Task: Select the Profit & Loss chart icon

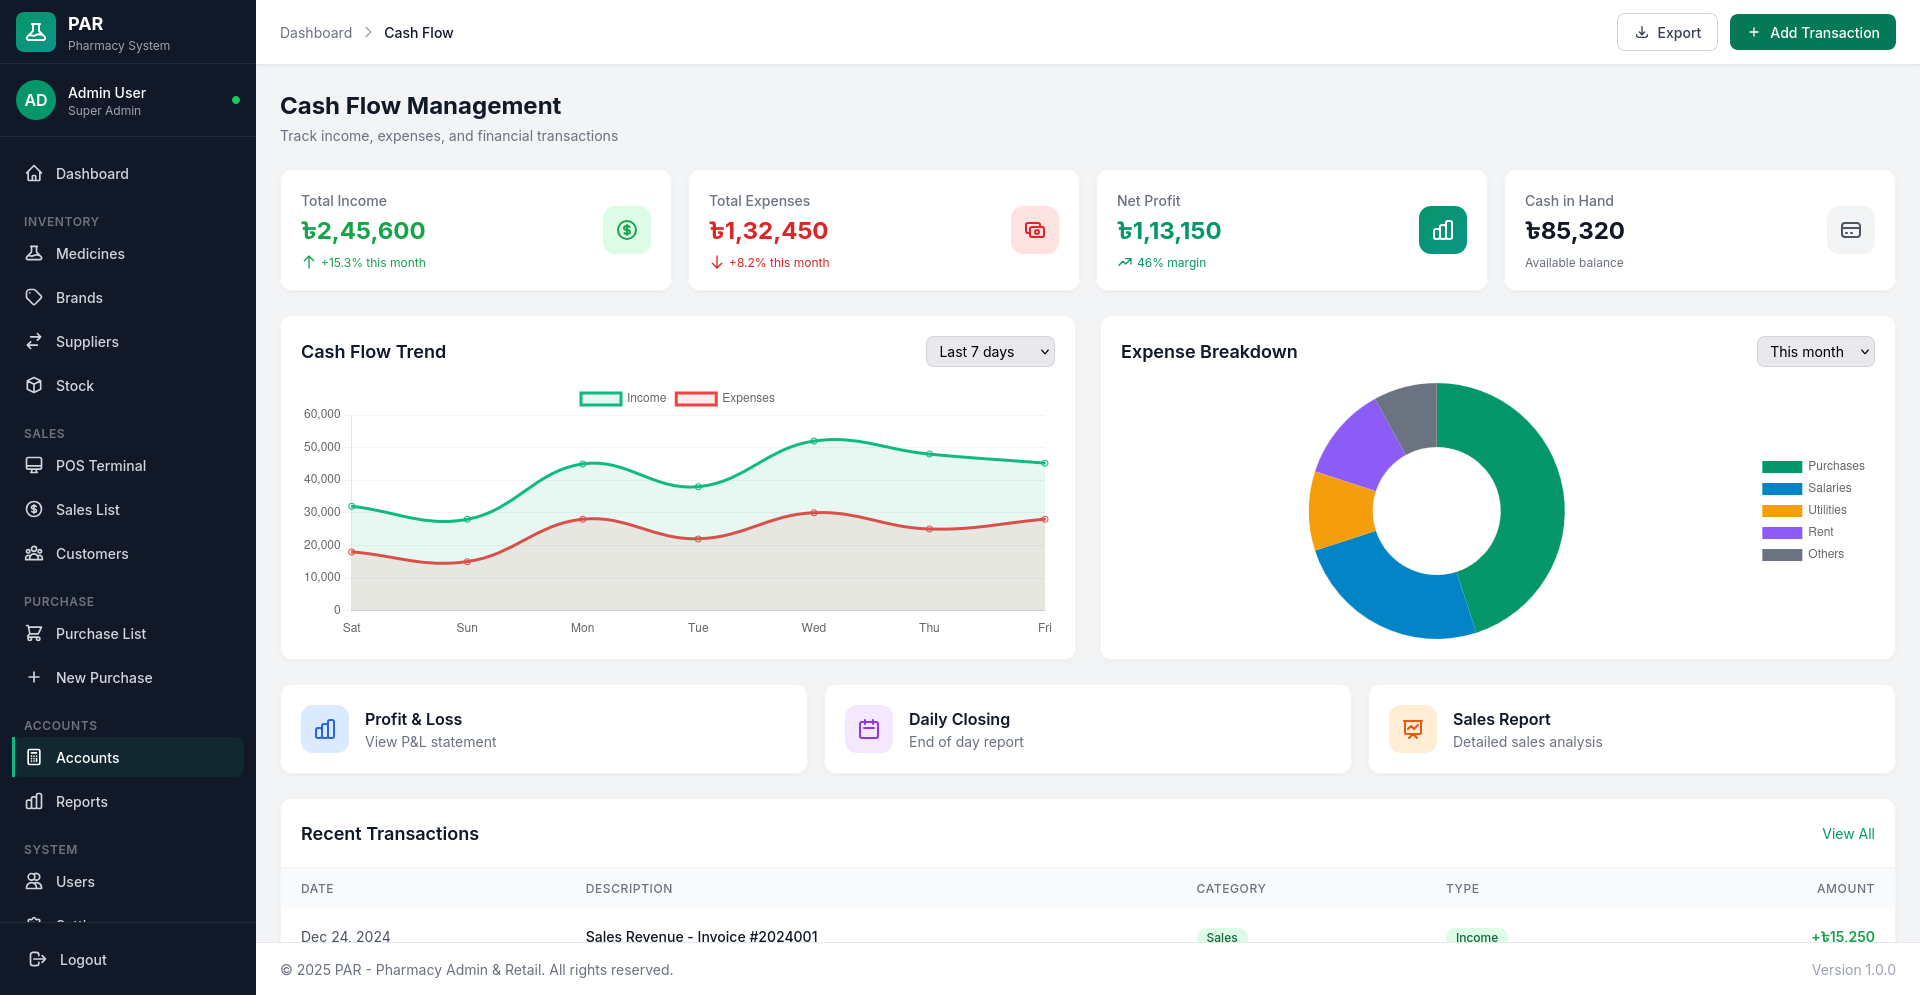Action: click(324, 729)
